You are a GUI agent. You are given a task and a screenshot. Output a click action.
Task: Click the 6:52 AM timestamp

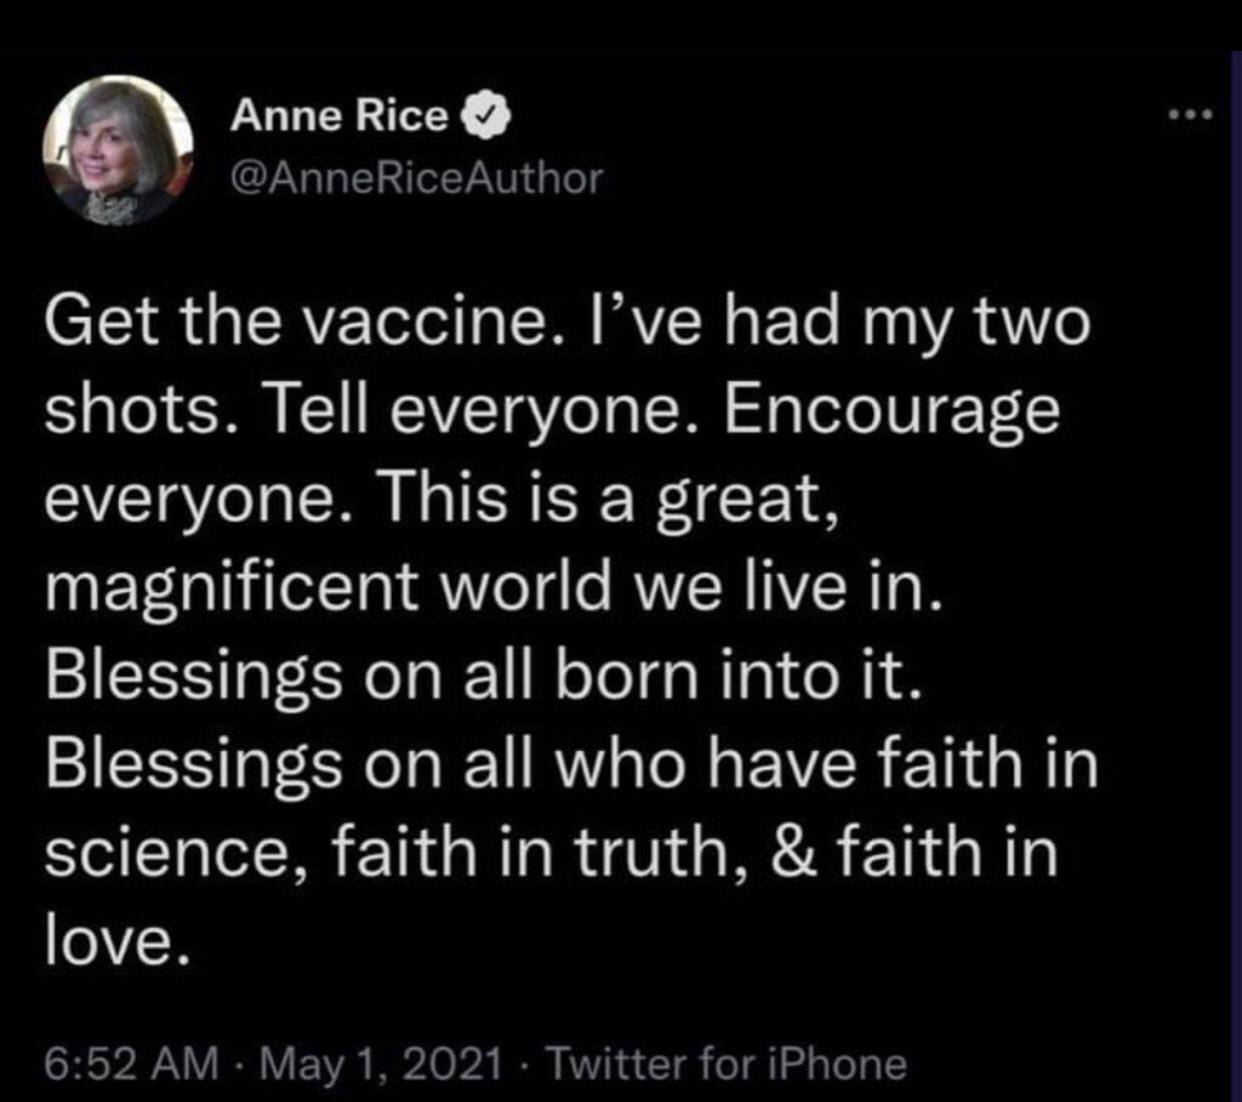pos(133,1063)
